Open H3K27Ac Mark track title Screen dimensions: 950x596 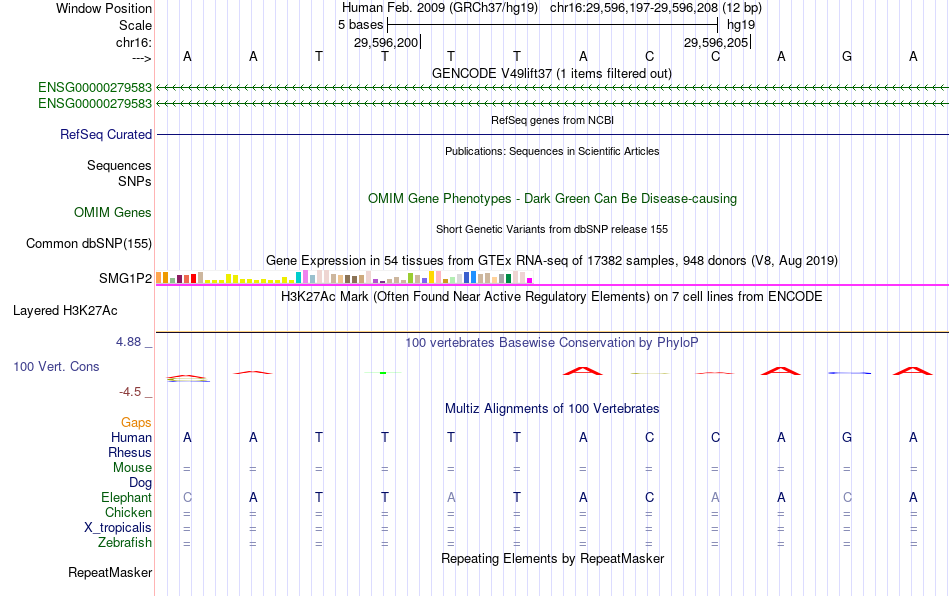pos(552,297)
